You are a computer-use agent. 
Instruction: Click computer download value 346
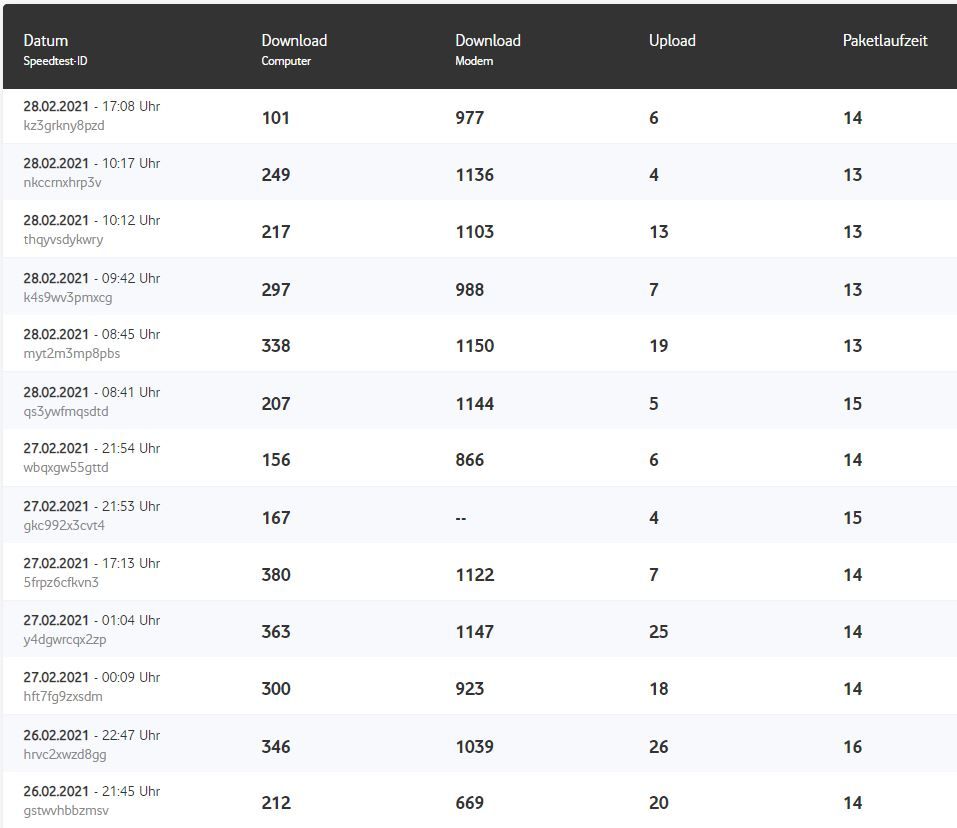[276, 747]
